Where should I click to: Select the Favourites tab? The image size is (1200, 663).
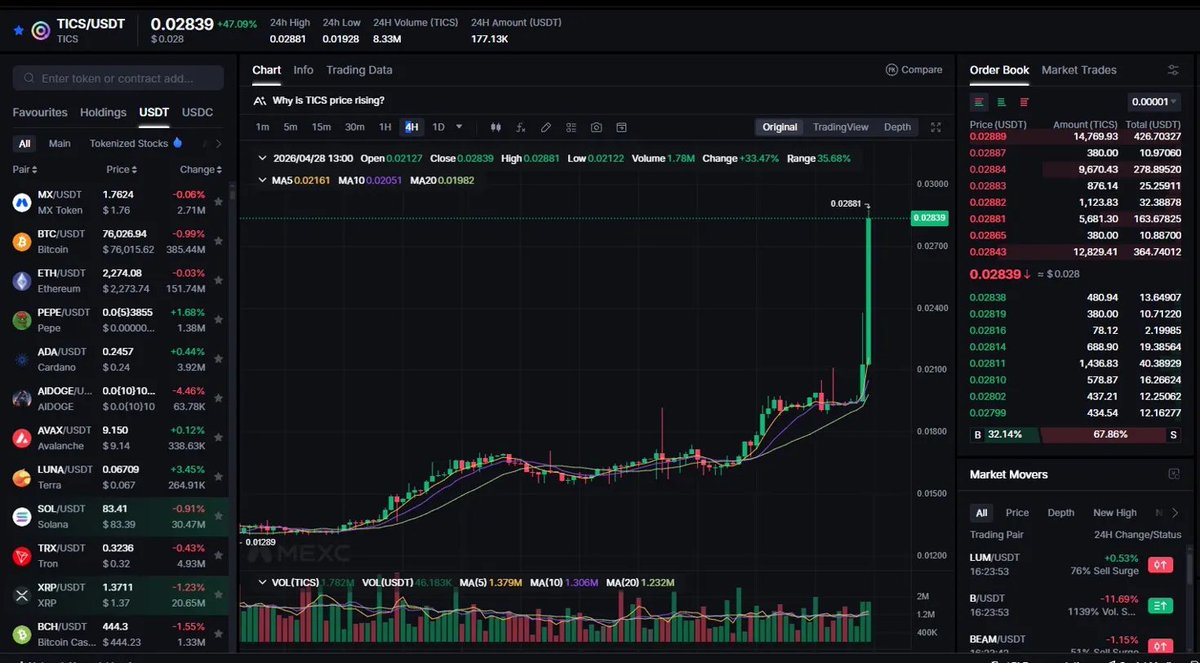coord(40,112)
